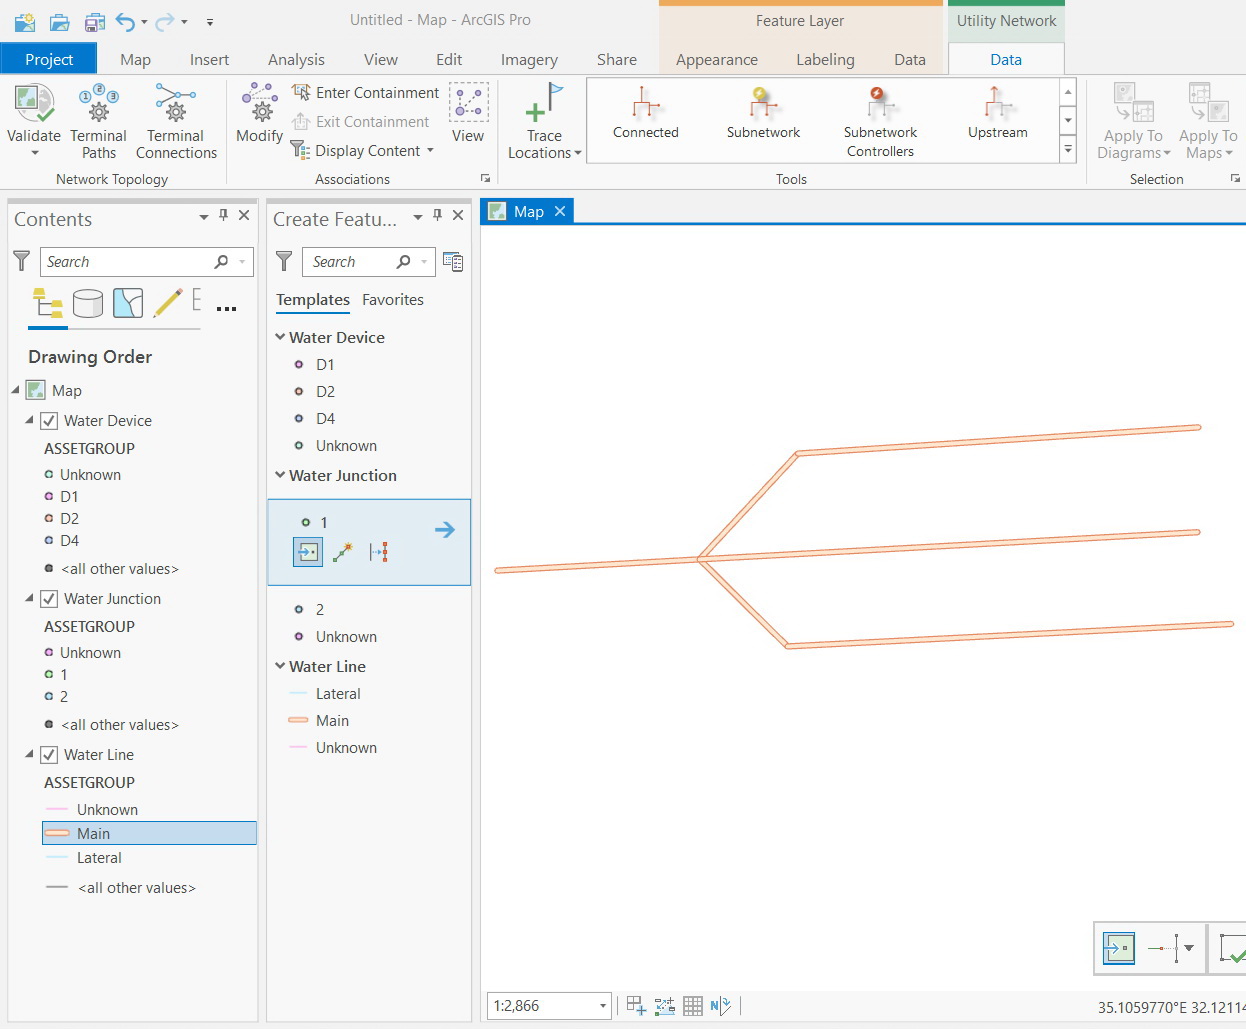Click the Trace Locations tool

tap(544, 122)
